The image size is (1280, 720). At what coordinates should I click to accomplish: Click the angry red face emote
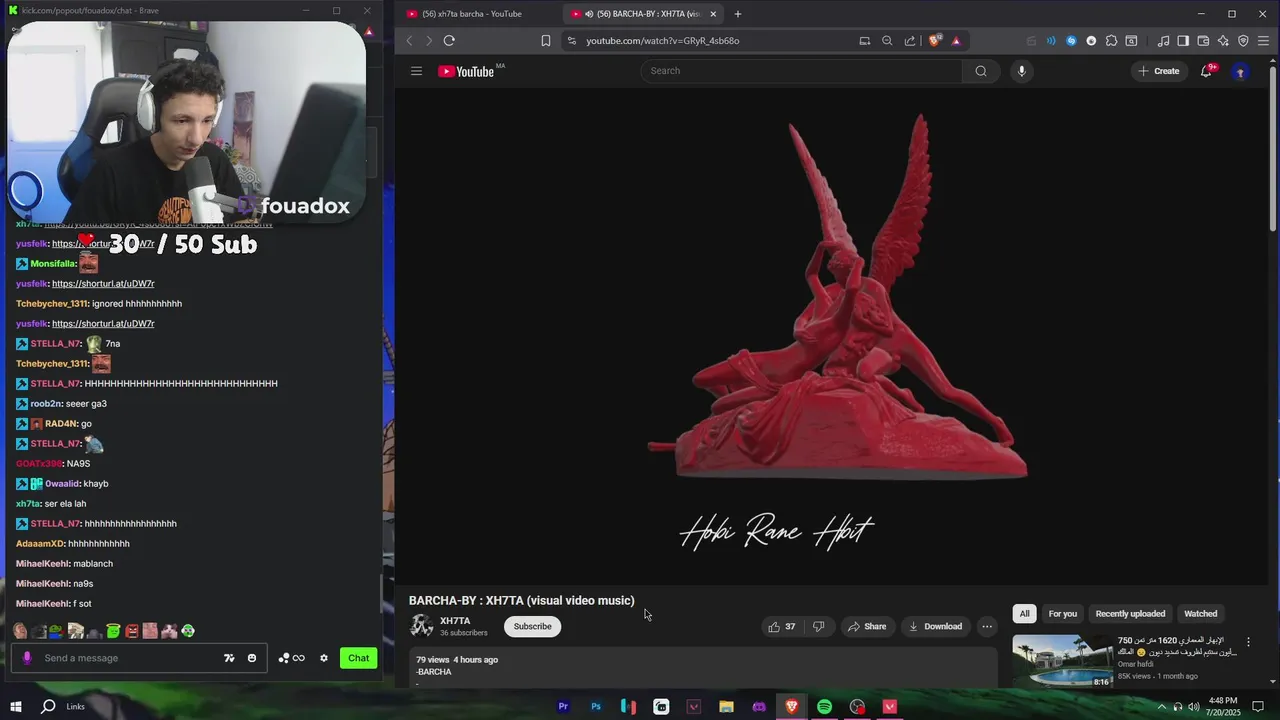pos(132,631)
